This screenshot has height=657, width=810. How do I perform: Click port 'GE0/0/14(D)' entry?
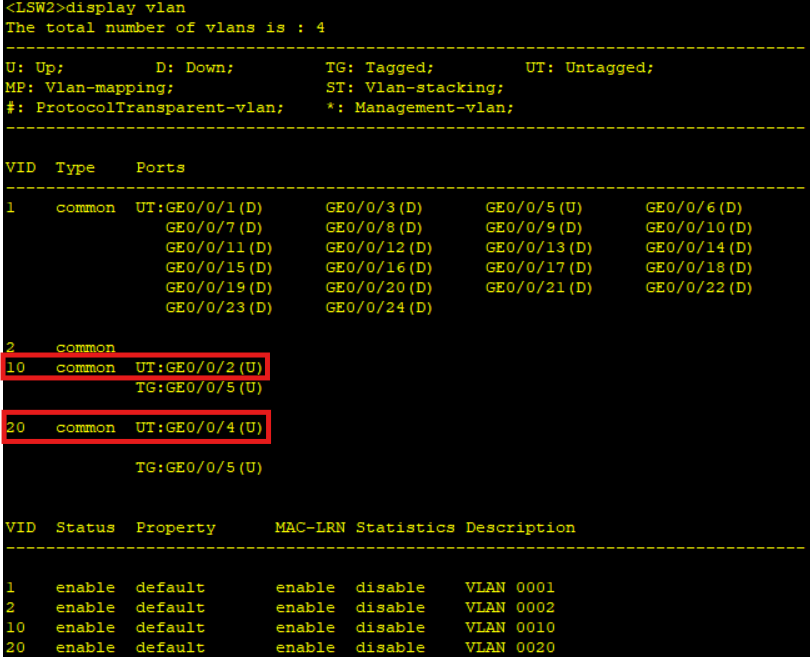tap(699, 248)
